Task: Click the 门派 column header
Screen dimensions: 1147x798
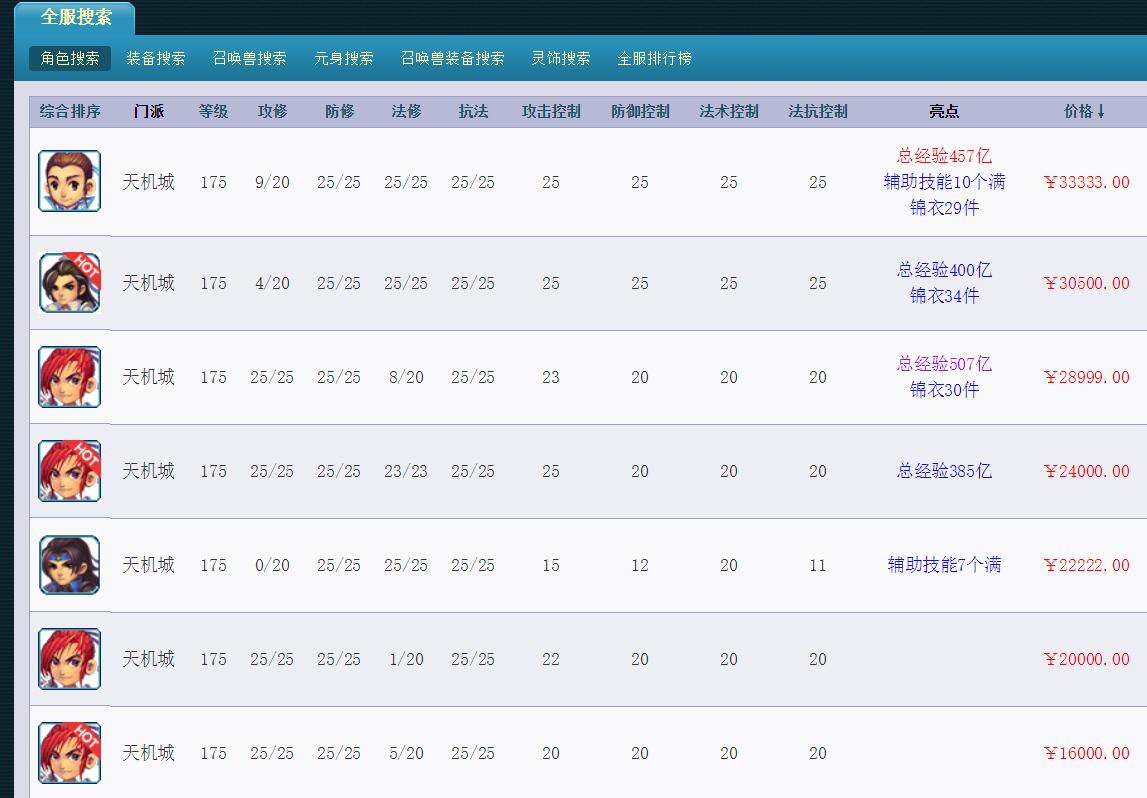Action: [149, 111]
